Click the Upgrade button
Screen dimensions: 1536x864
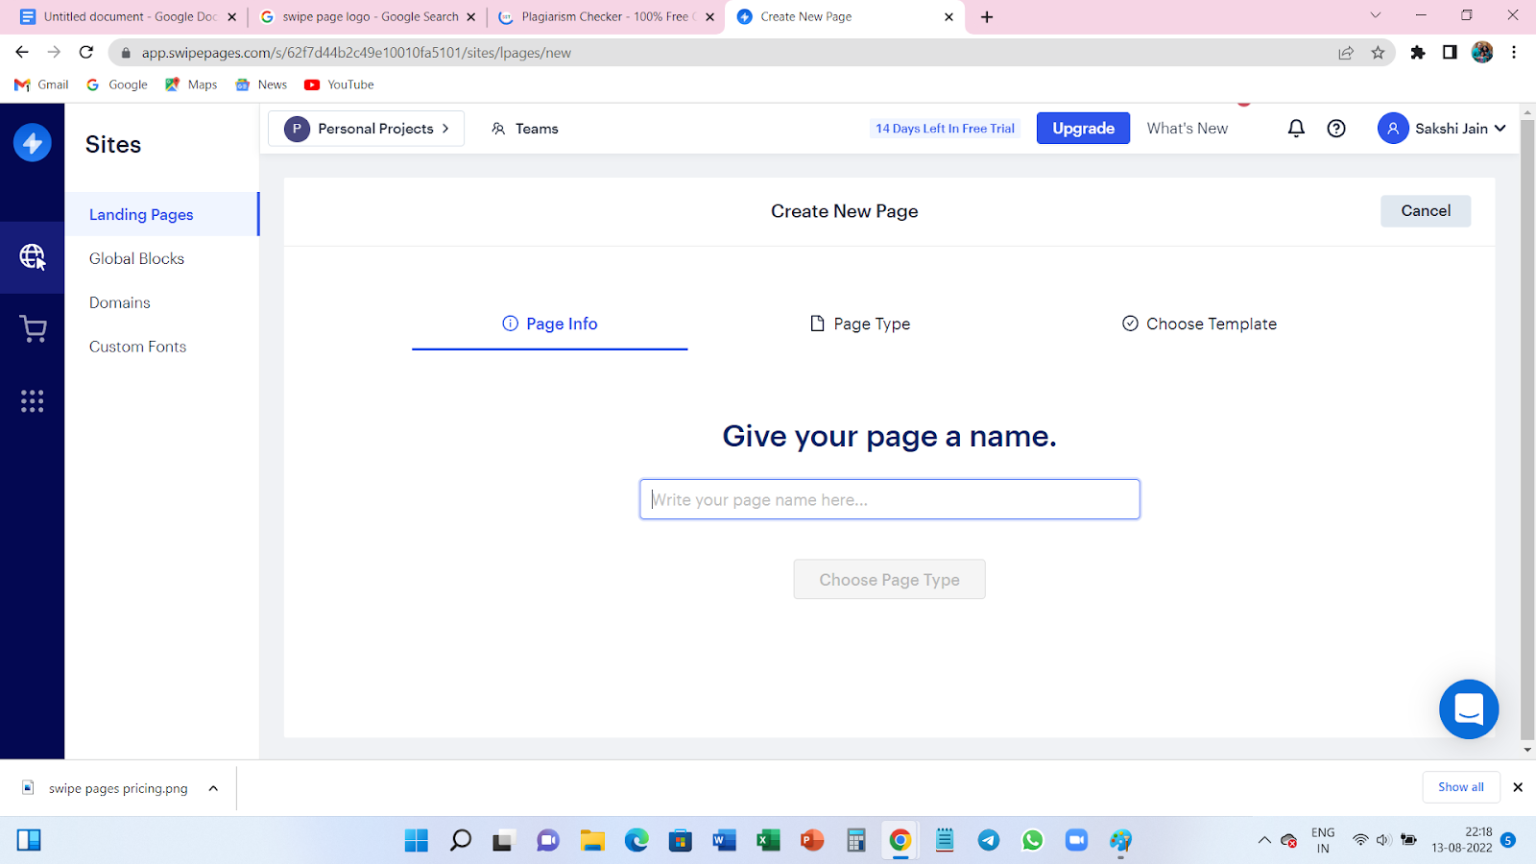click(x=1082, y=128)
